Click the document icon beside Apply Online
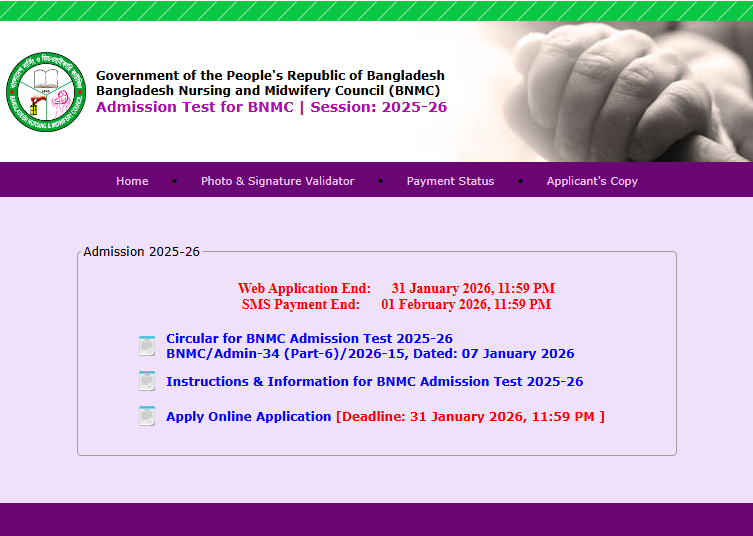The image size is (753, 536). [147, 416]
